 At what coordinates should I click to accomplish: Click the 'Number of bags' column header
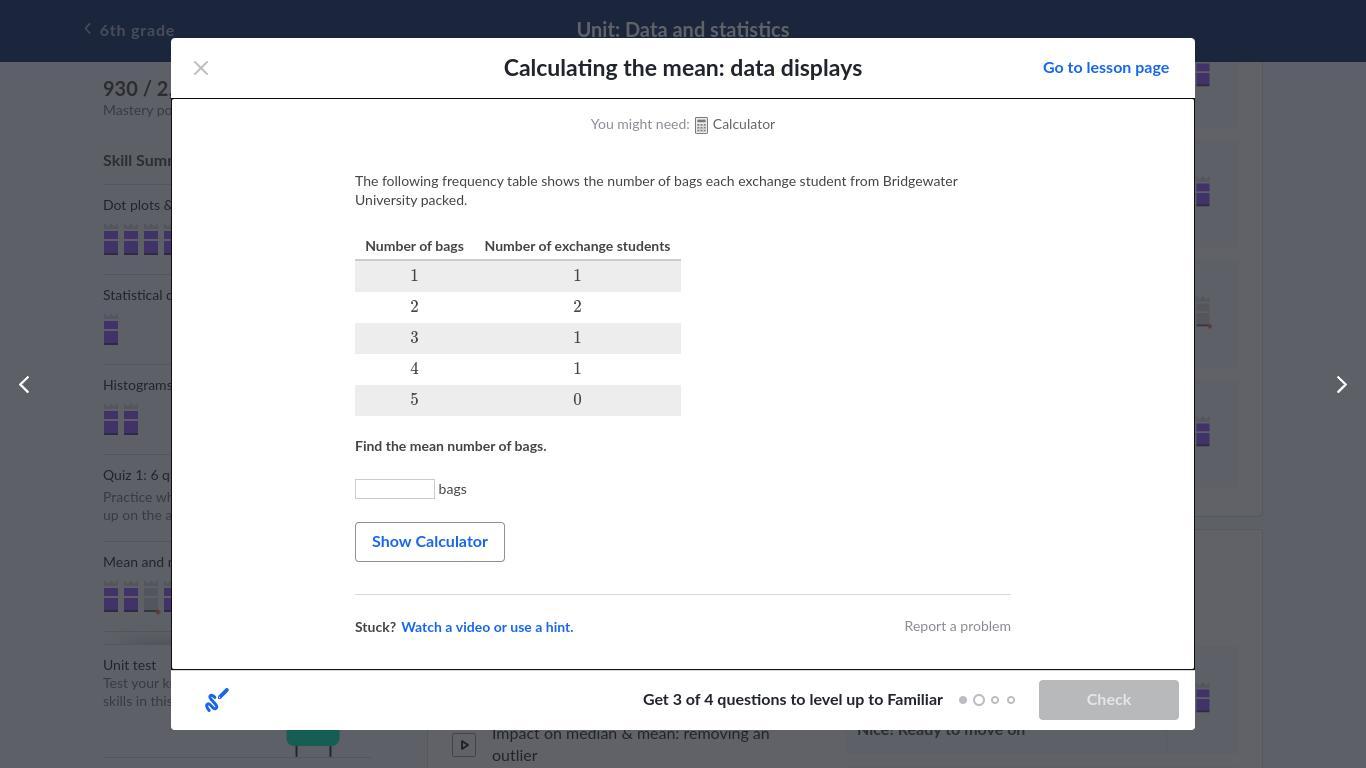tap(414, 246)
